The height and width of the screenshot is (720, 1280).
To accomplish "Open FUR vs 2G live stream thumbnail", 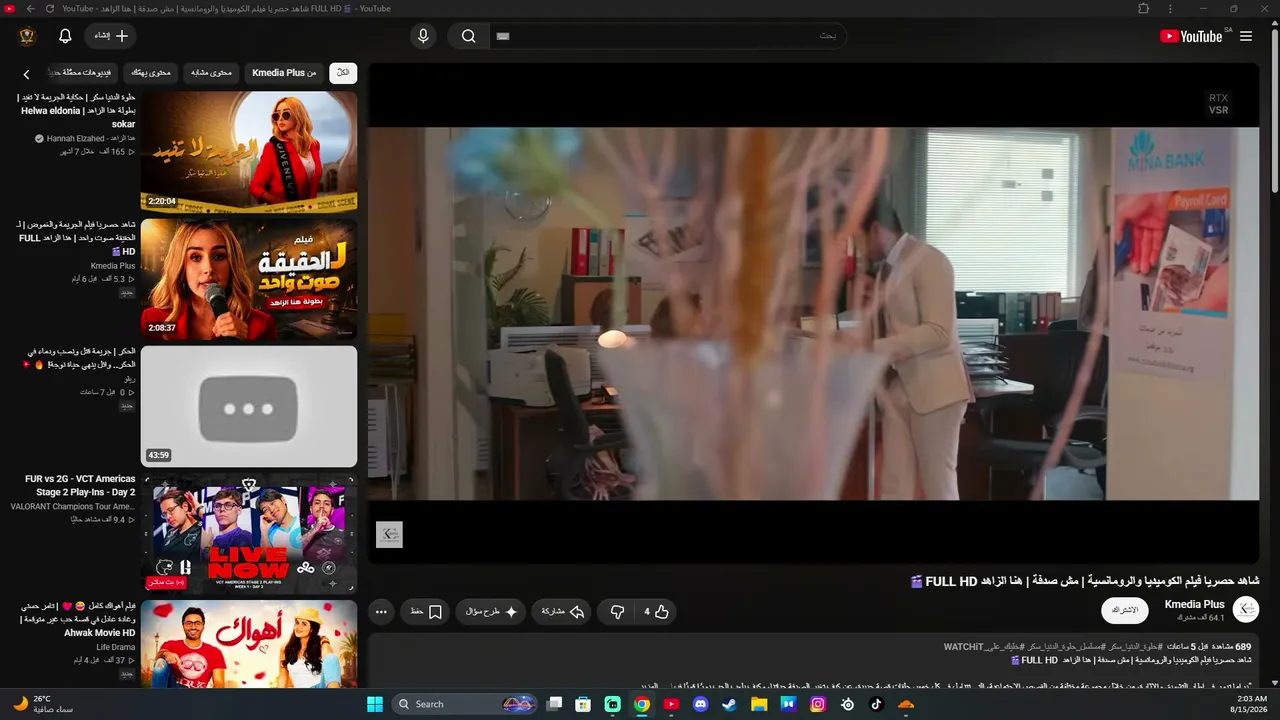I will (249, 533).
